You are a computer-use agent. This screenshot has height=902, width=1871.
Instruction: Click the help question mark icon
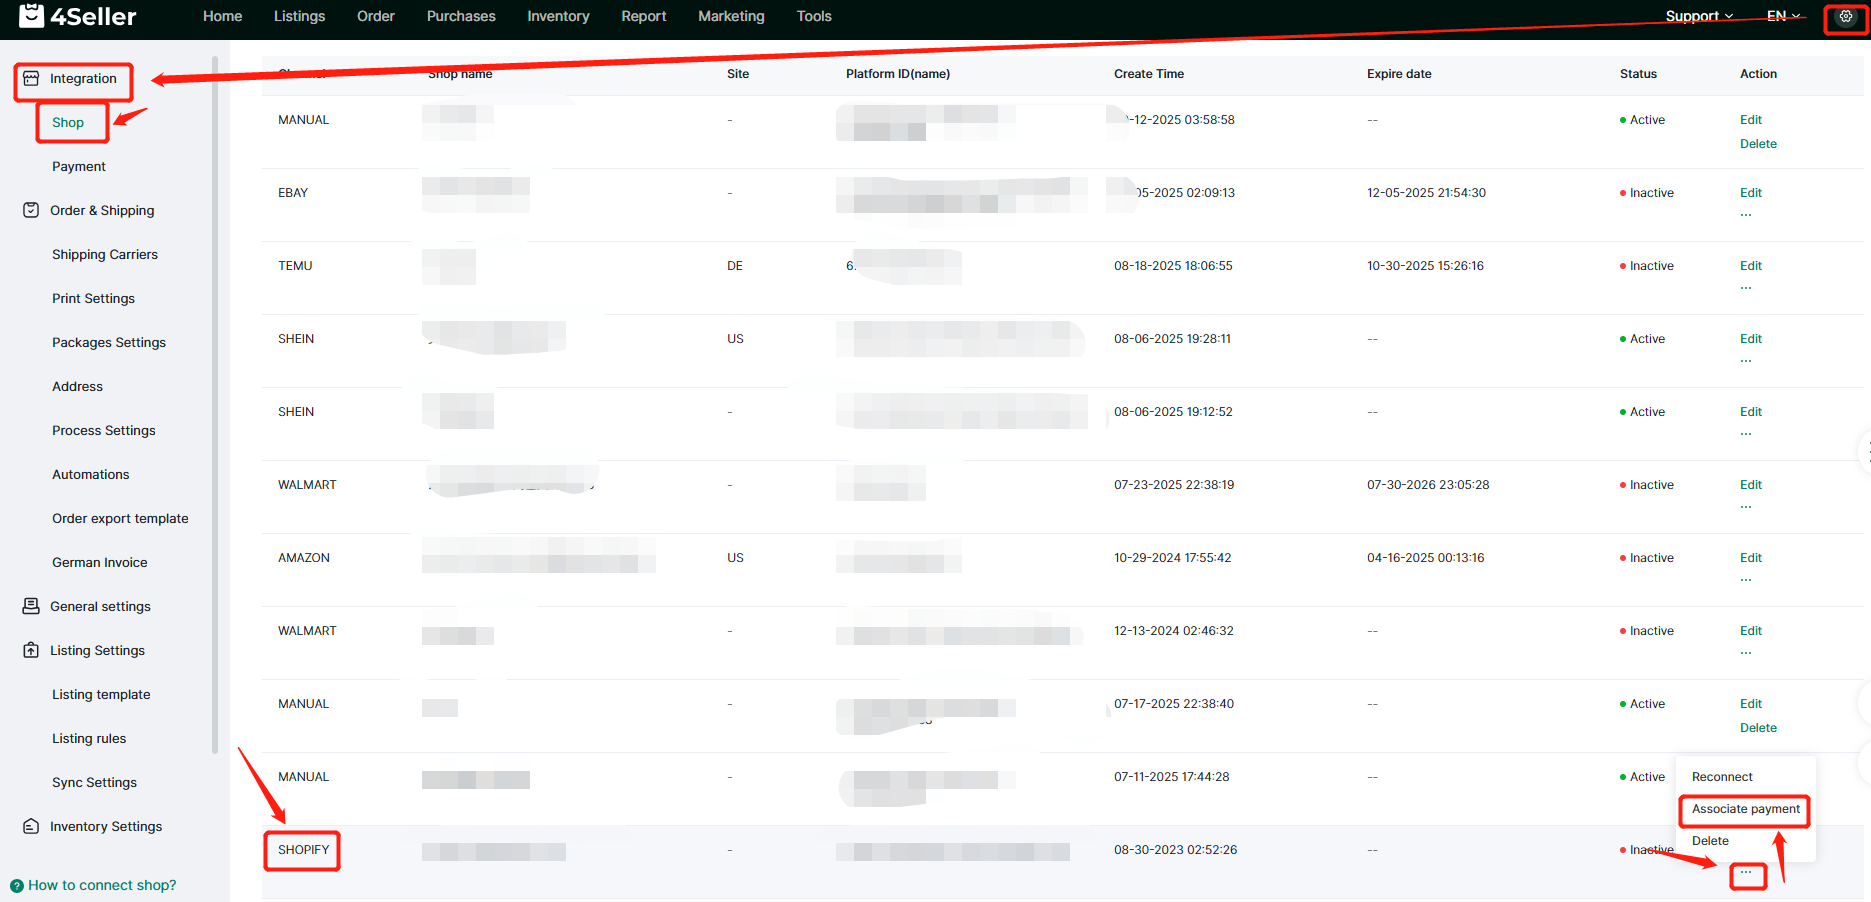click(x=16, y=885)
